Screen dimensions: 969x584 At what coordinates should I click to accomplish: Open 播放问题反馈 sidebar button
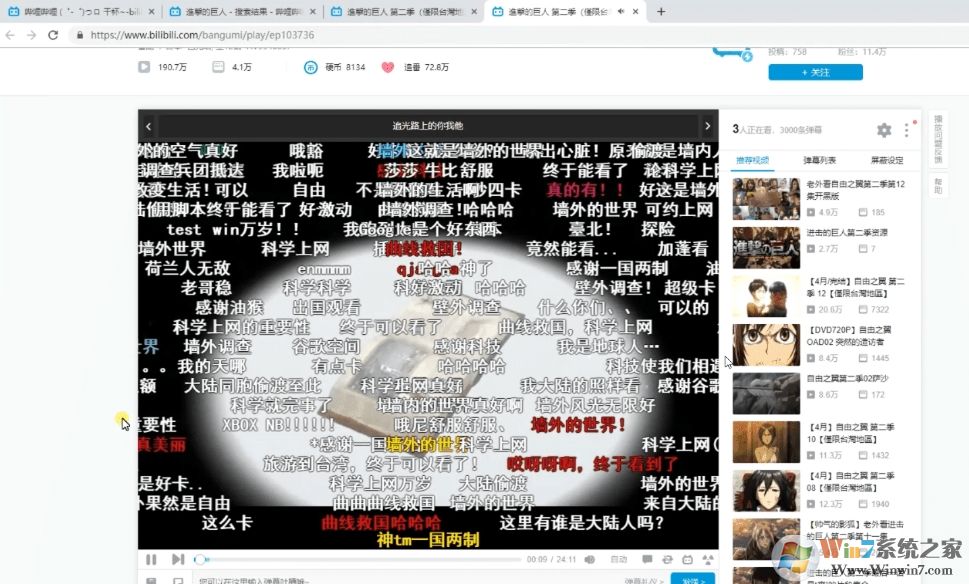pyautogui.click(x=938, y=140)
